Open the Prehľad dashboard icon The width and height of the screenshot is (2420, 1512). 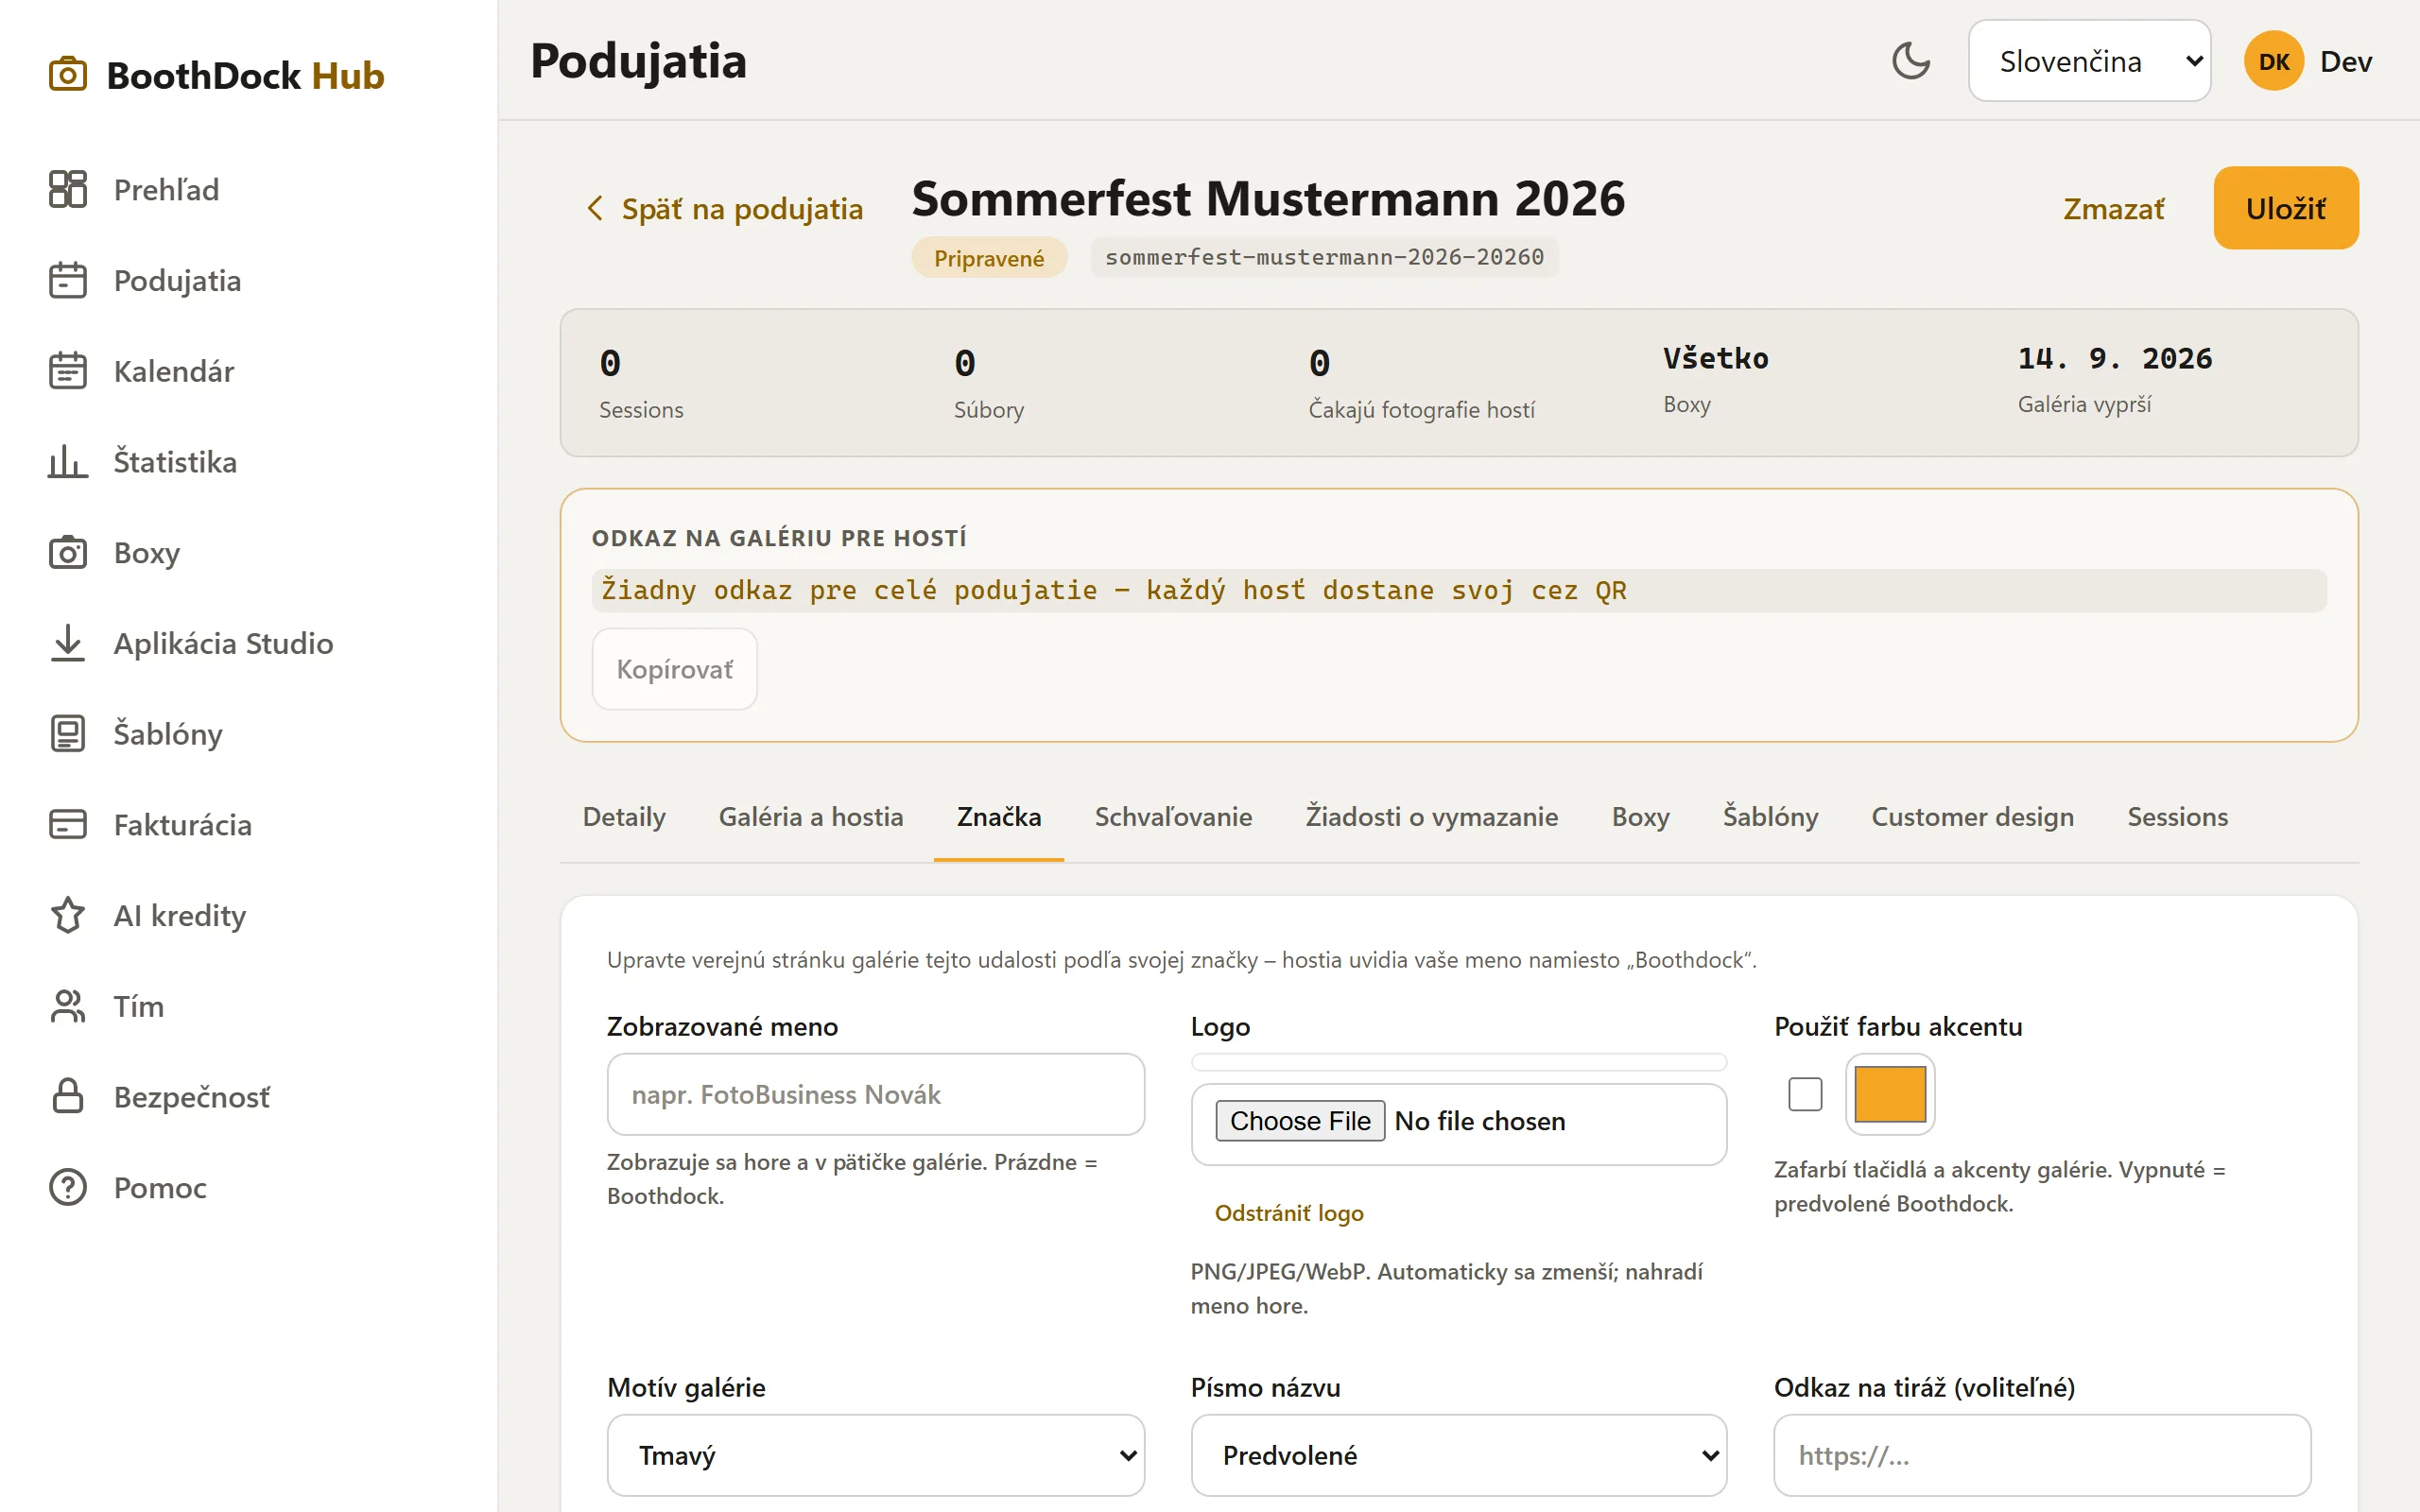click(x=67, y=189)
